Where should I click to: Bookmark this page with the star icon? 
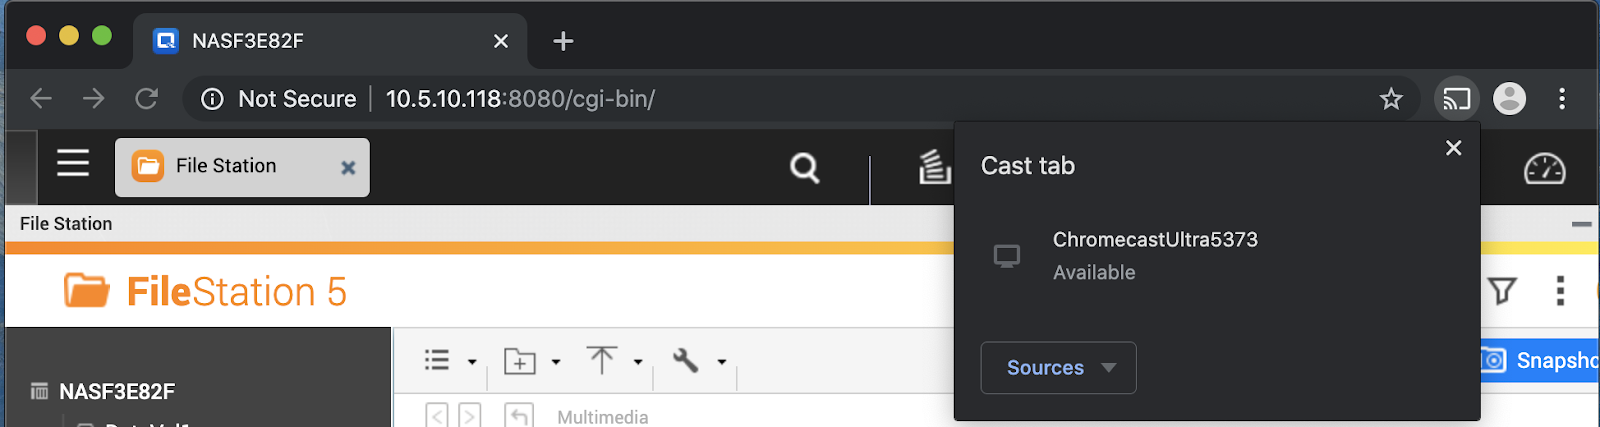pyautogui.click(x=1391, y=99)
